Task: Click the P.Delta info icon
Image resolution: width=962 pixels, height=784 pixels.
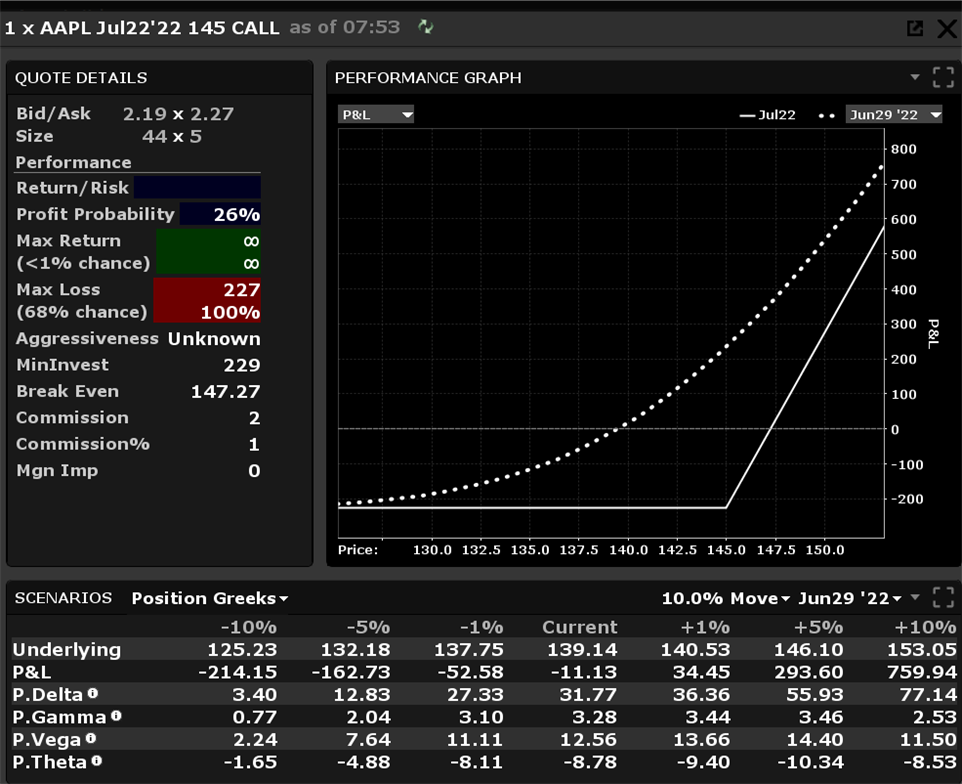Action: [x=93, y=693]
